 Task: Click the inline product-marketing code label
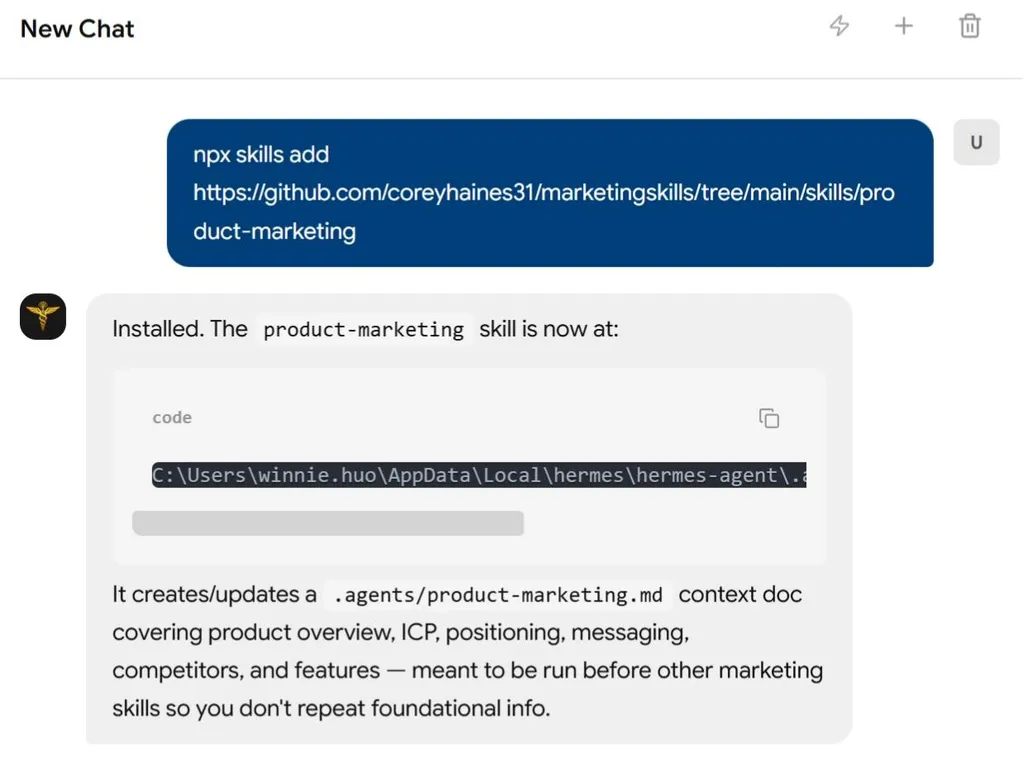(x=363, y=329)
